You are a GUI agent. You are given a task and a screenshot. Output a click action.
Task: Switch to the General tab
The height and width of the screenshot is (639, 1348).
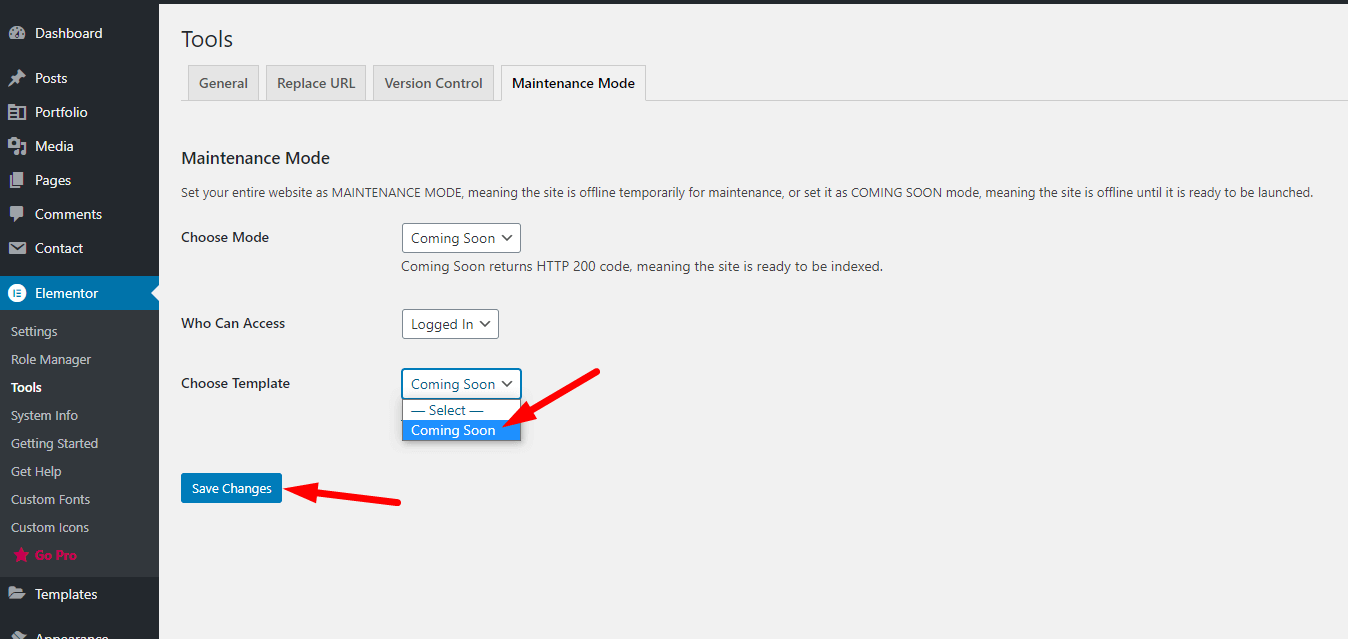pyautogui.click(x=223, y=83)
